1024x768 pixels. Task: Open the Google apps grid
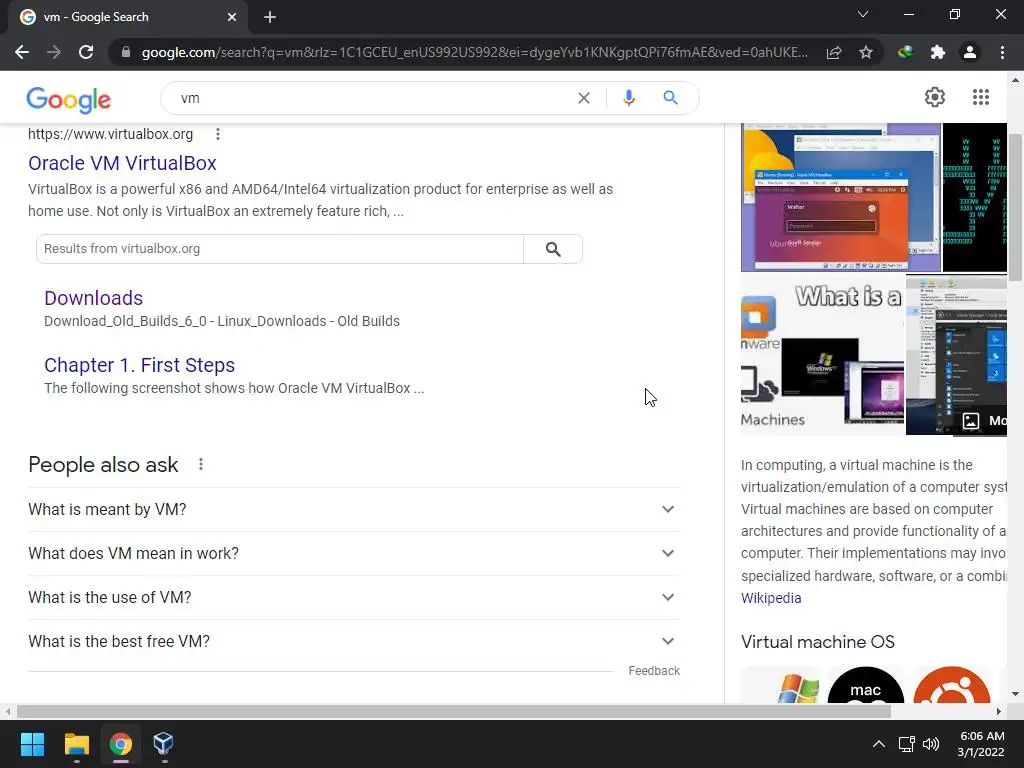[981, 97]
